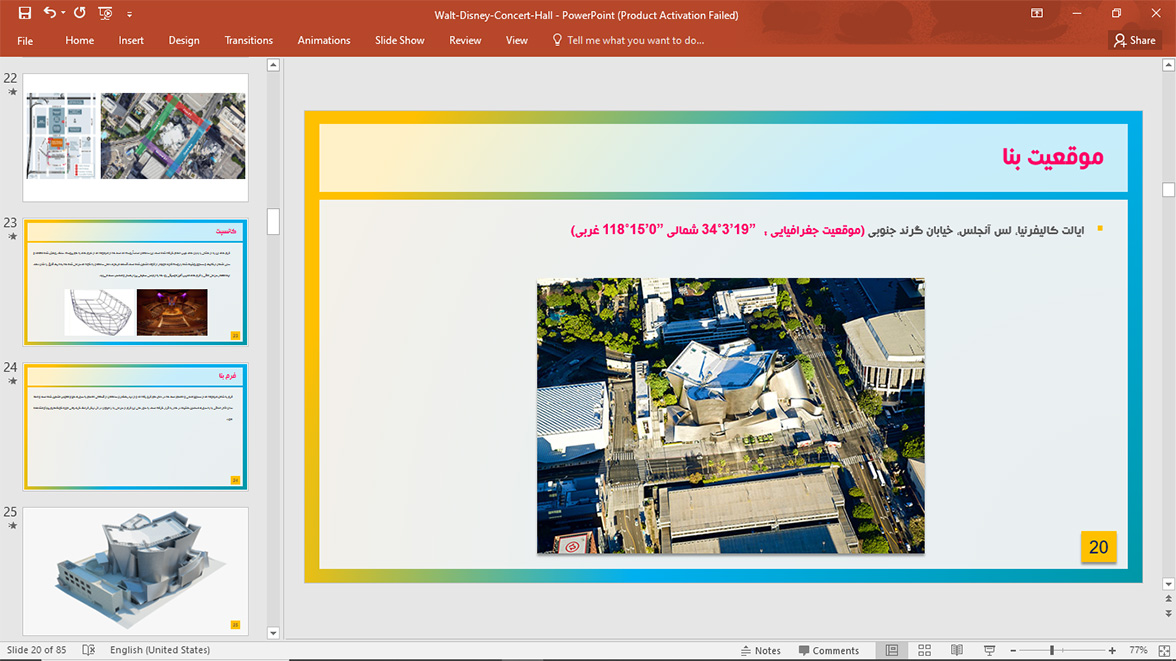Image resolution: width=1176 pixels, height=661 pixels.
Task: Save the presentation with the floppy icon
Action: (x=25, y=13)
